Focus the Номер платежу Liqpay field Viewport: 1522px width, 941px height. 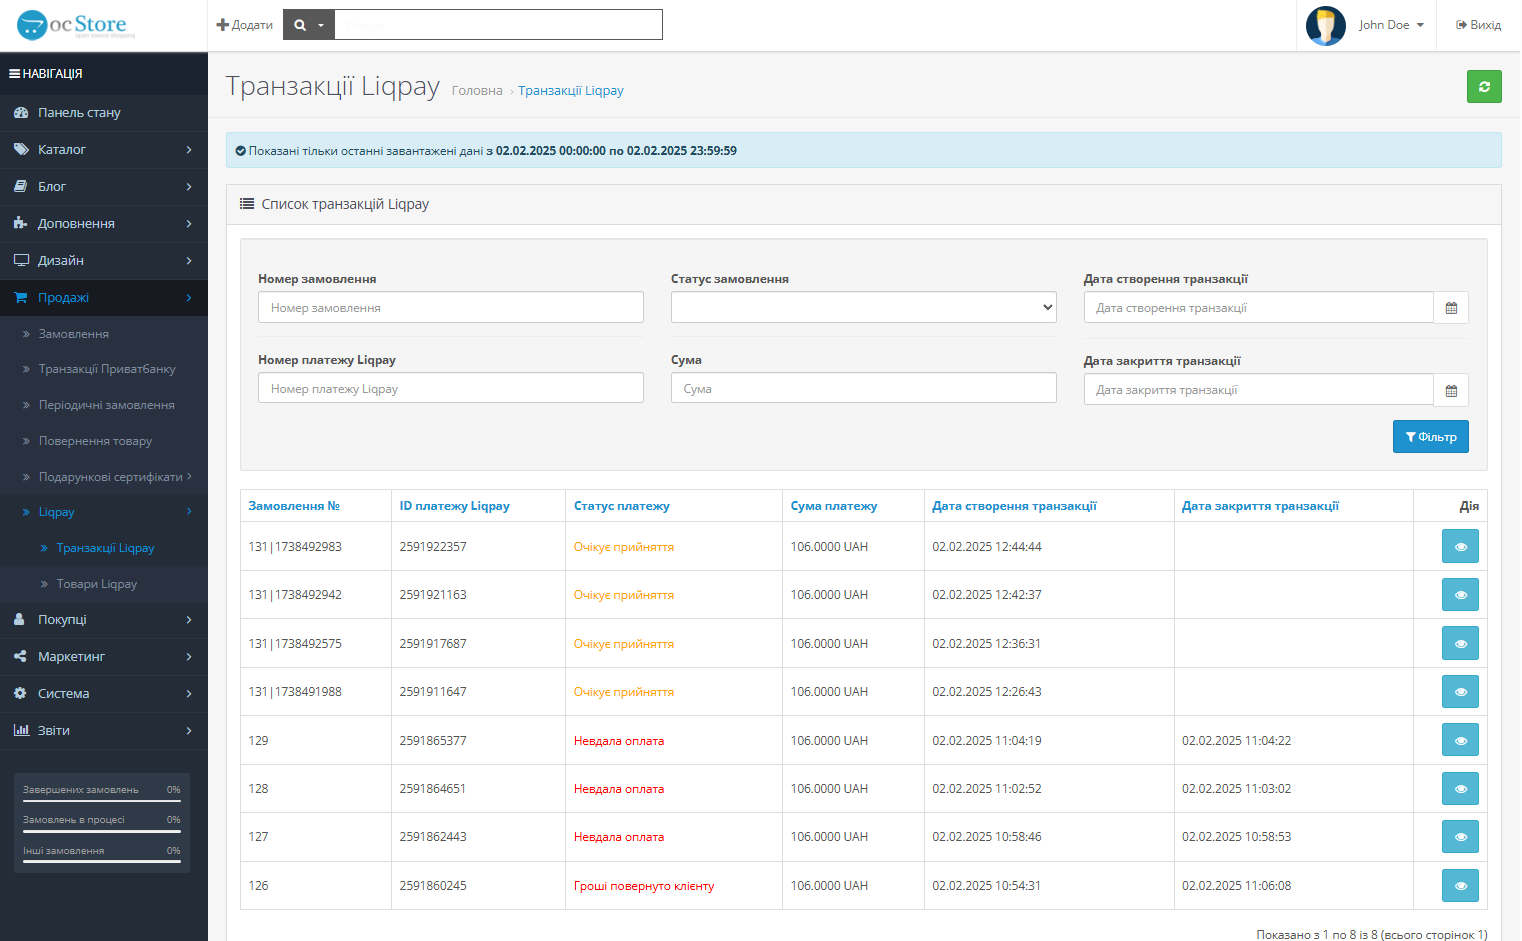(451, 388)
